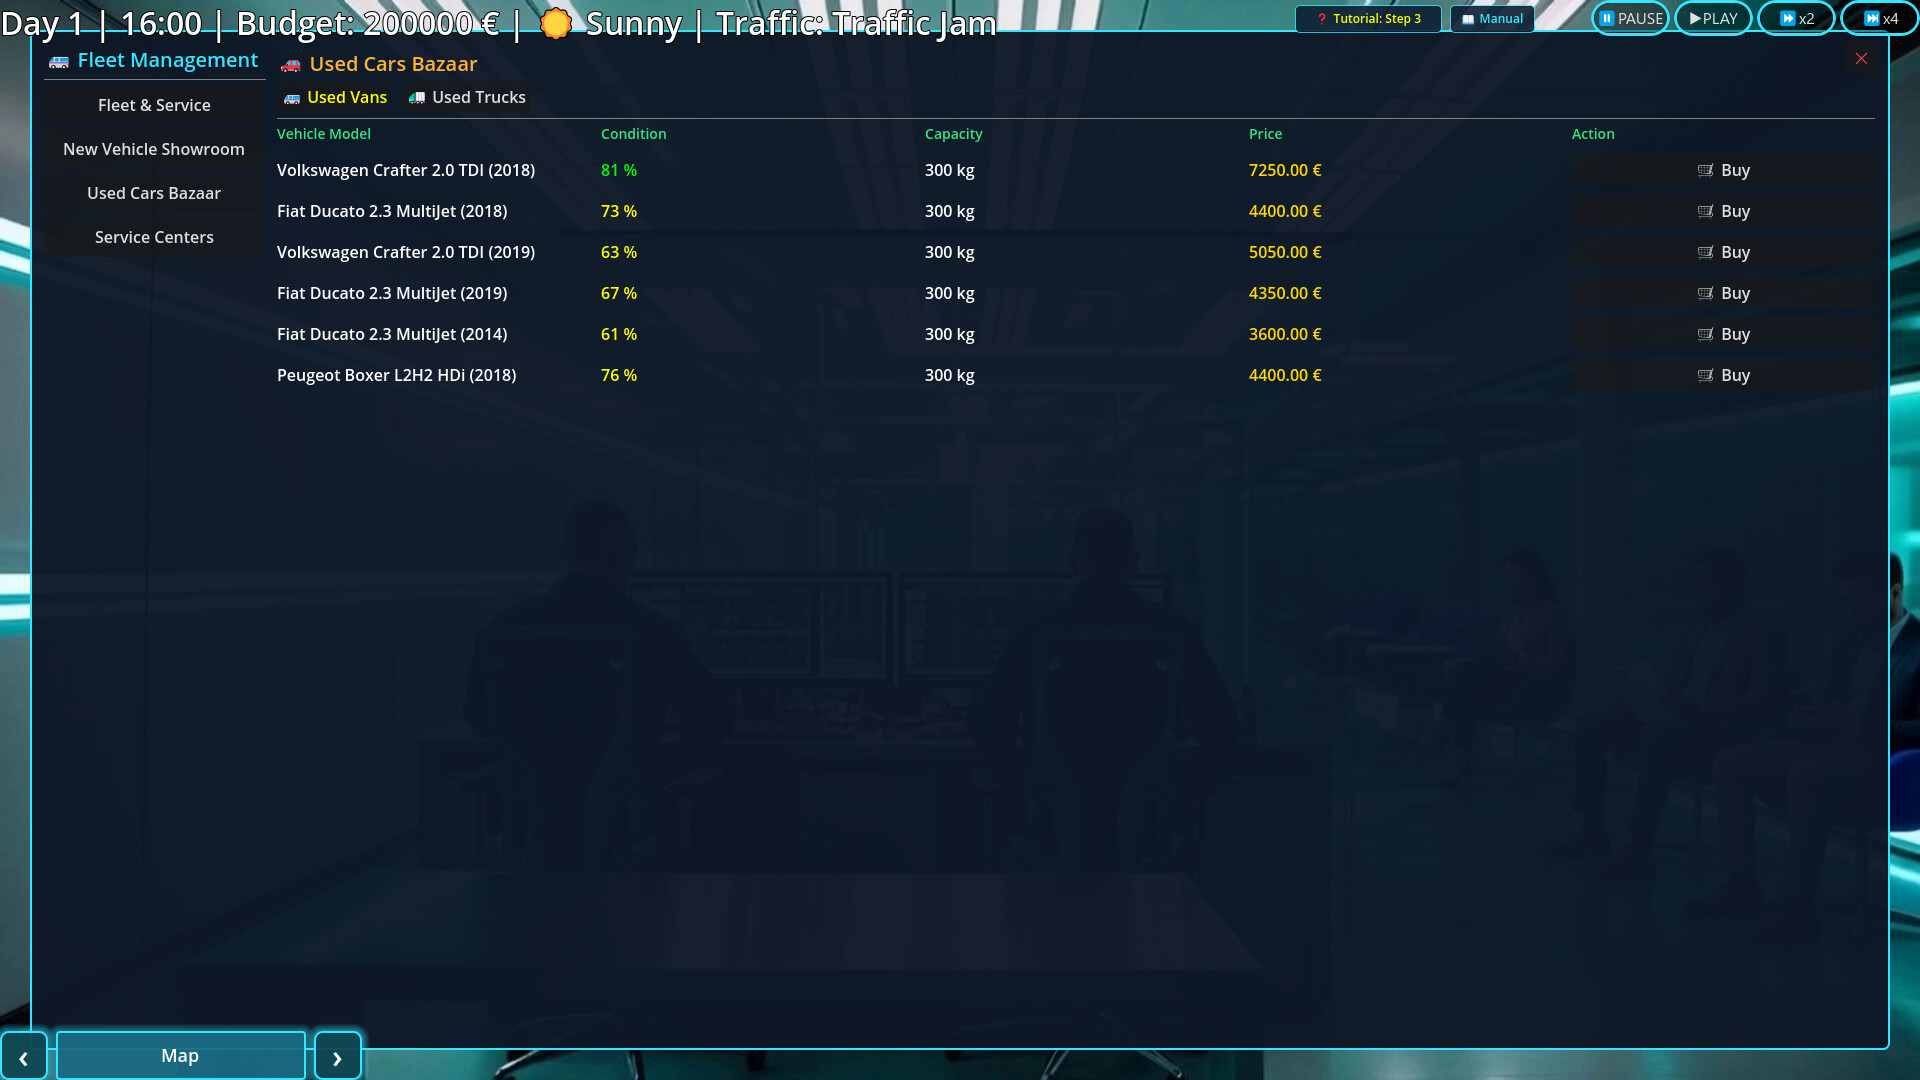
Task: Click the Price column header
Action: 1265,134
